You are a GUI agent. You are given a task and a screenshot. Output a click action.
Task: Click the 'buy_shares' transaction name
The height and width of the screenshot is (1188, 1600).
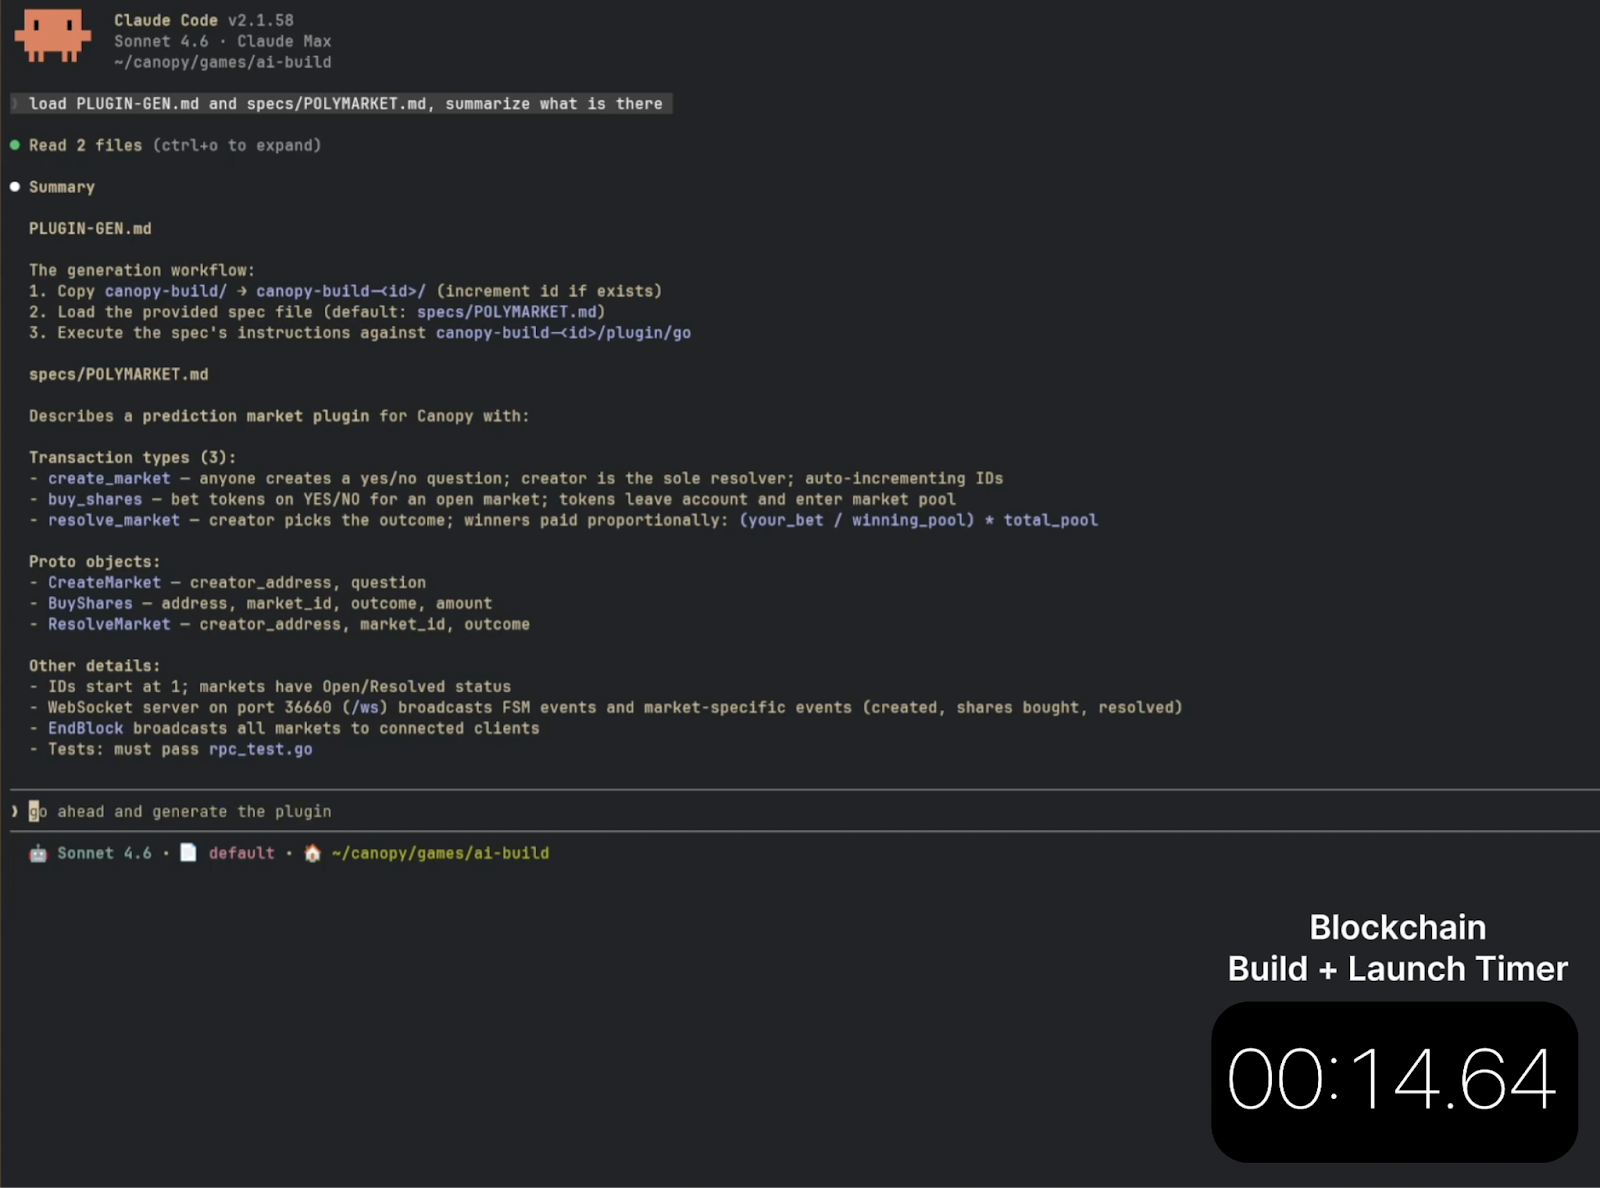(95, 499)
